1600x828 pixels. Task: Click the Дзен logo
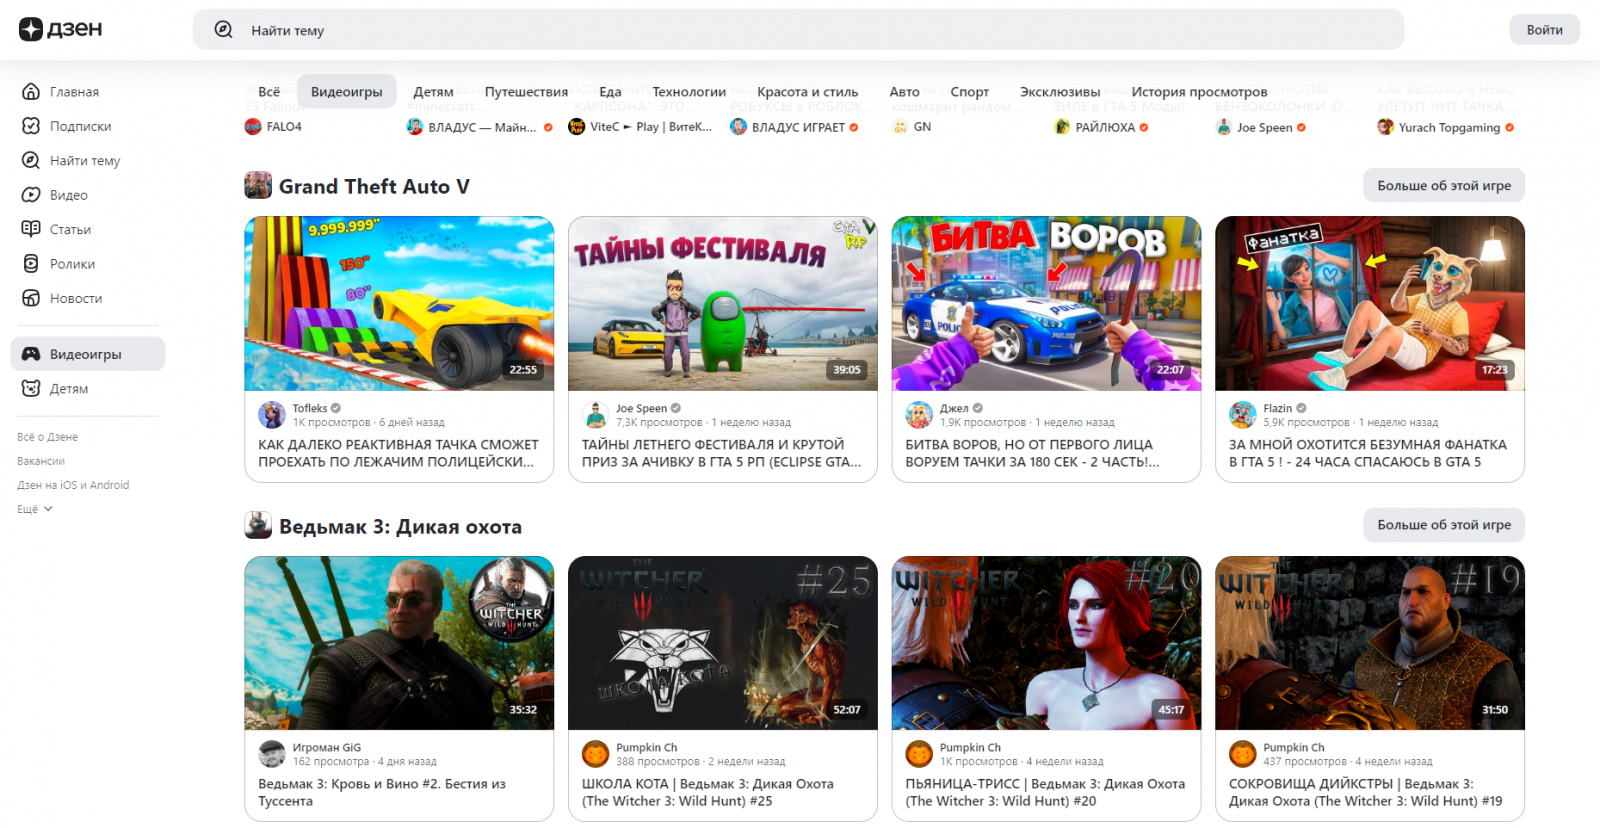point(60,29)
